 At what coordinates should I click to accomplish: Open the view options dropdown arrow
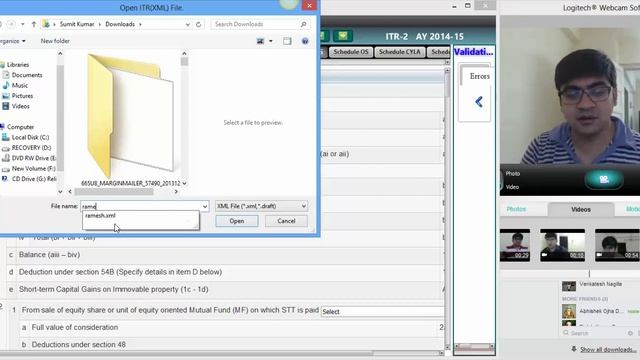pyautogui.click(x=271, y=41)
